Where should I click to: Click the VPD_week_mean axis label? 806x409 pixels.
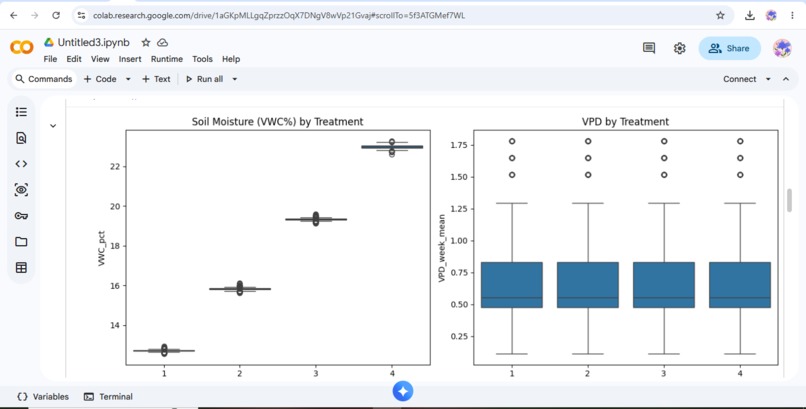(441, 248)
